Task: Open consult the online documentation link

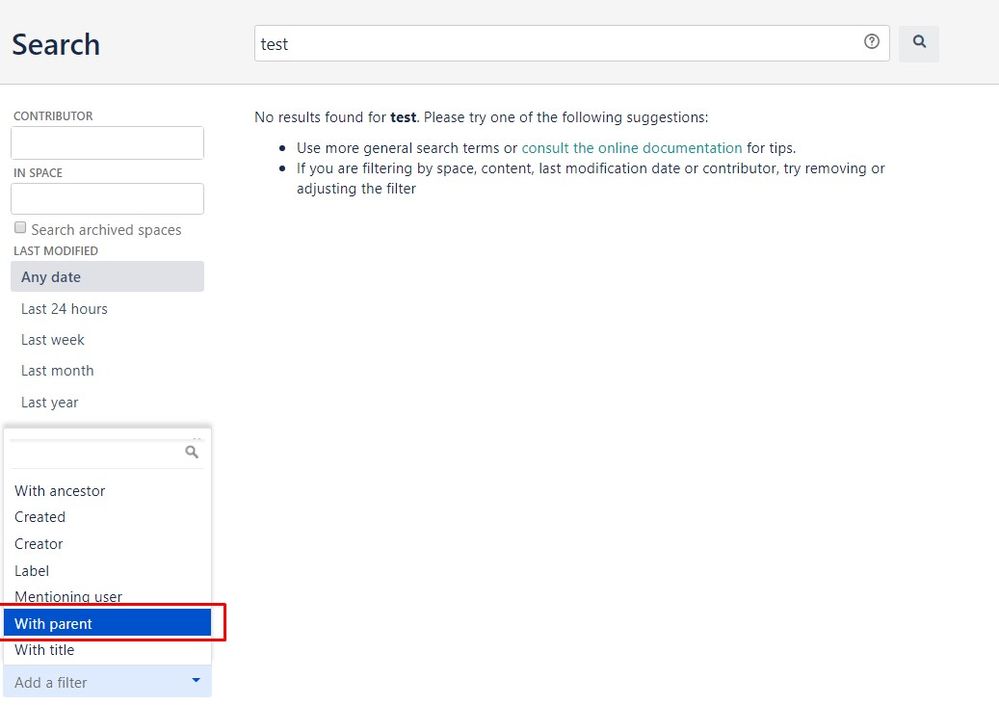Action: coord(631,148)
